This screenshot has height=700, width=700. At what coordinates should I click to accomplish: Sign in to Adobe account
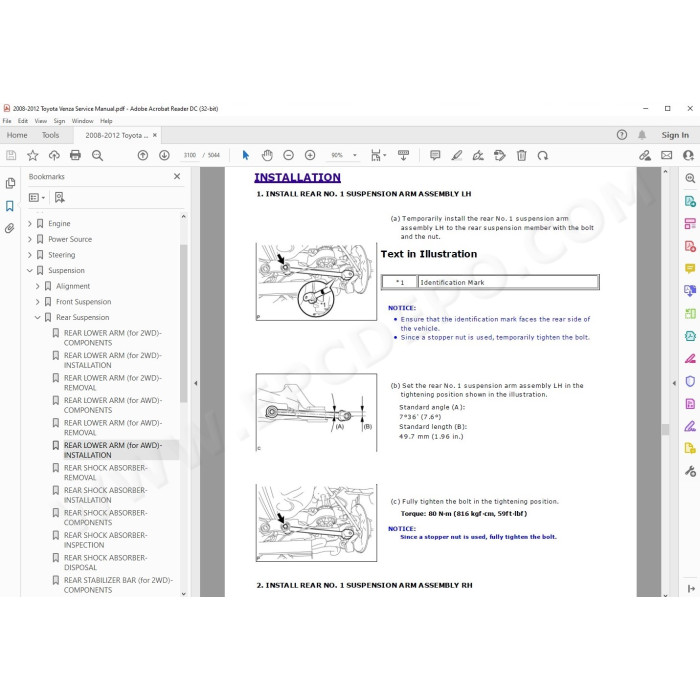(675, 135)
